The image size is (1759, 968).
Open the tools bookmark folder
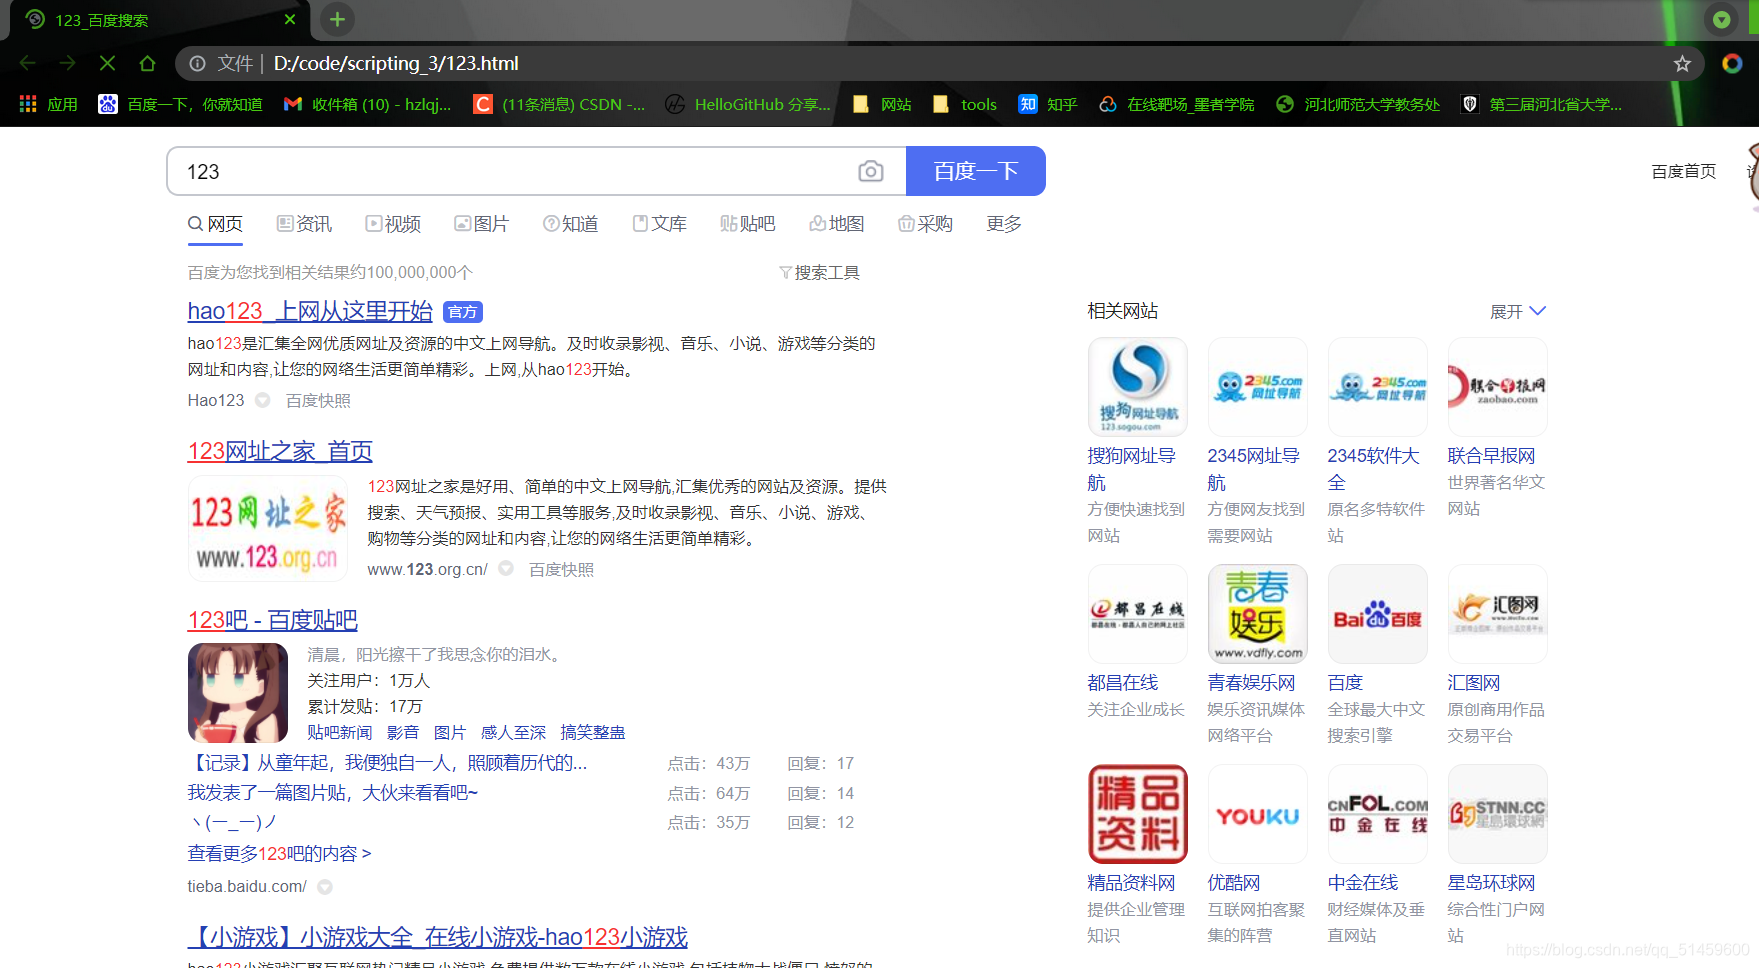(965, 104)
